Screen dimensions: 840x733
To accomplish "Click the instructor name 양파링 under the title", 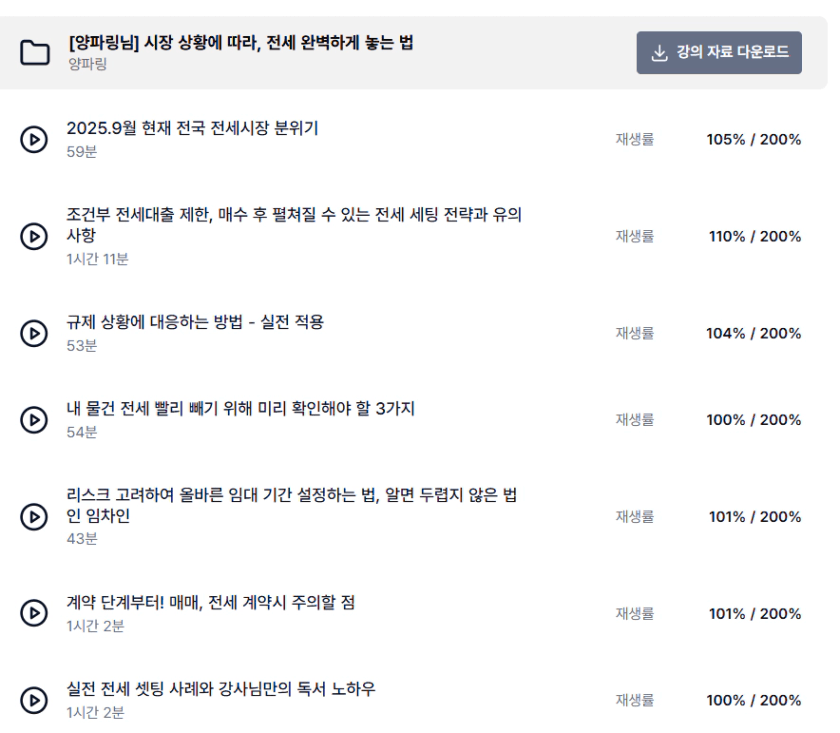I will 87,64.
